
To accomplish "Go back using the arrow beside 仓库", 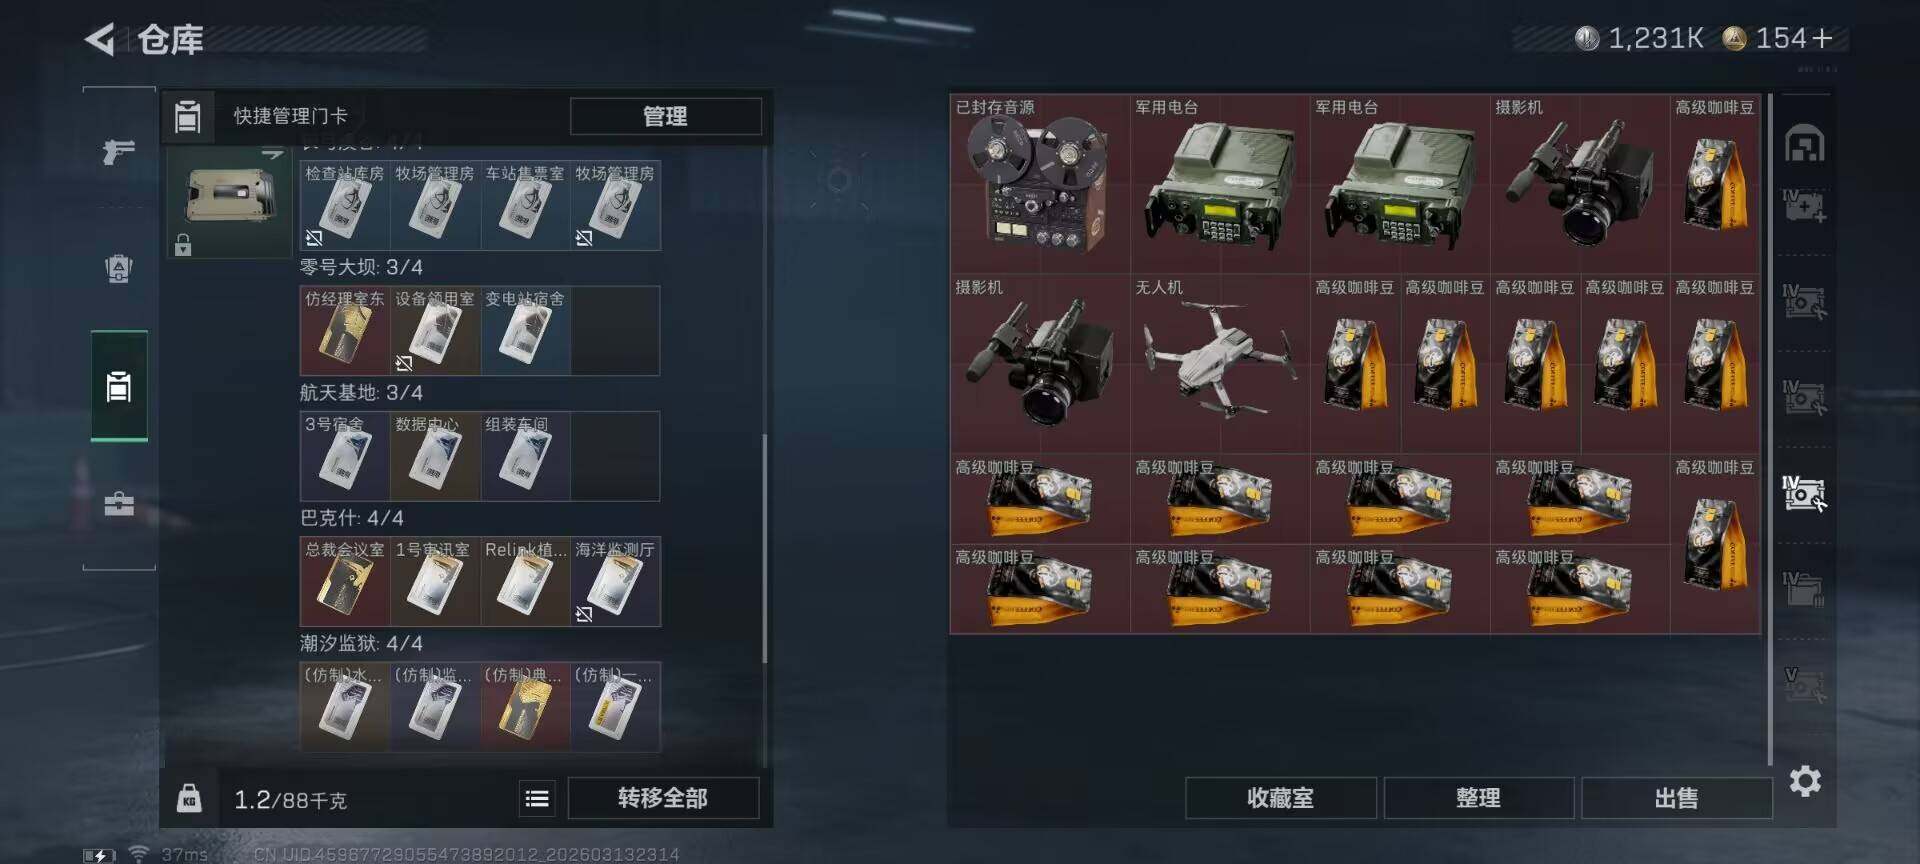I will (100, 39).
